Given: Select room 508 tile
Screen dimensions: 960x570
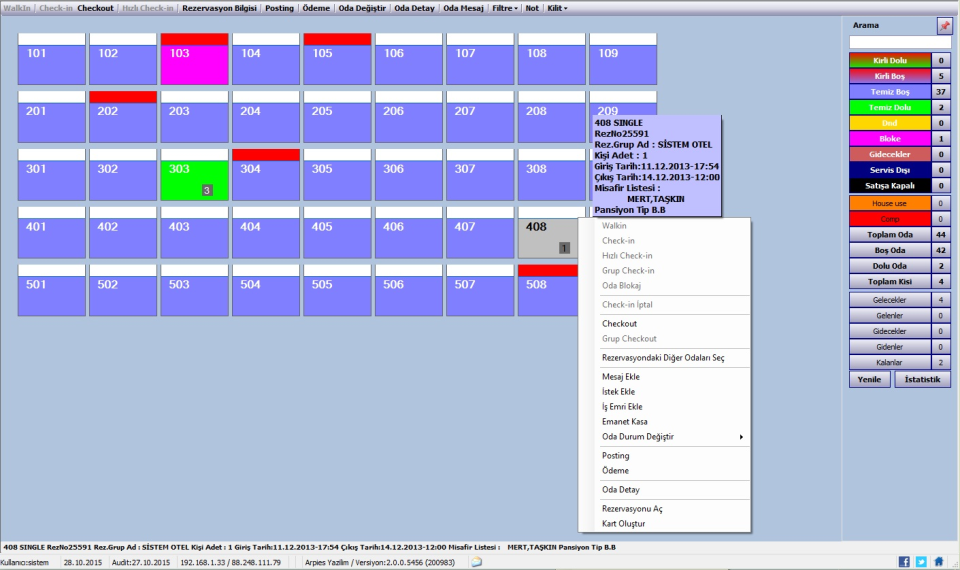Looking at the screenshot, I should point(548,290).
